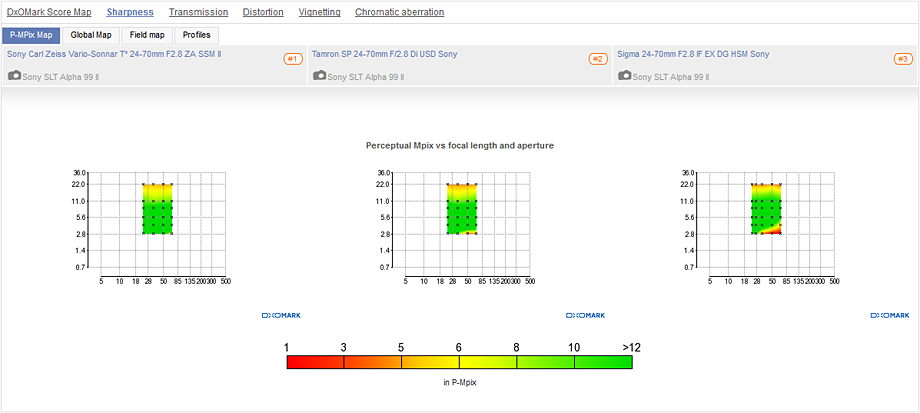Click the camera icon under the Sigma lens

[x=625, y=76]
